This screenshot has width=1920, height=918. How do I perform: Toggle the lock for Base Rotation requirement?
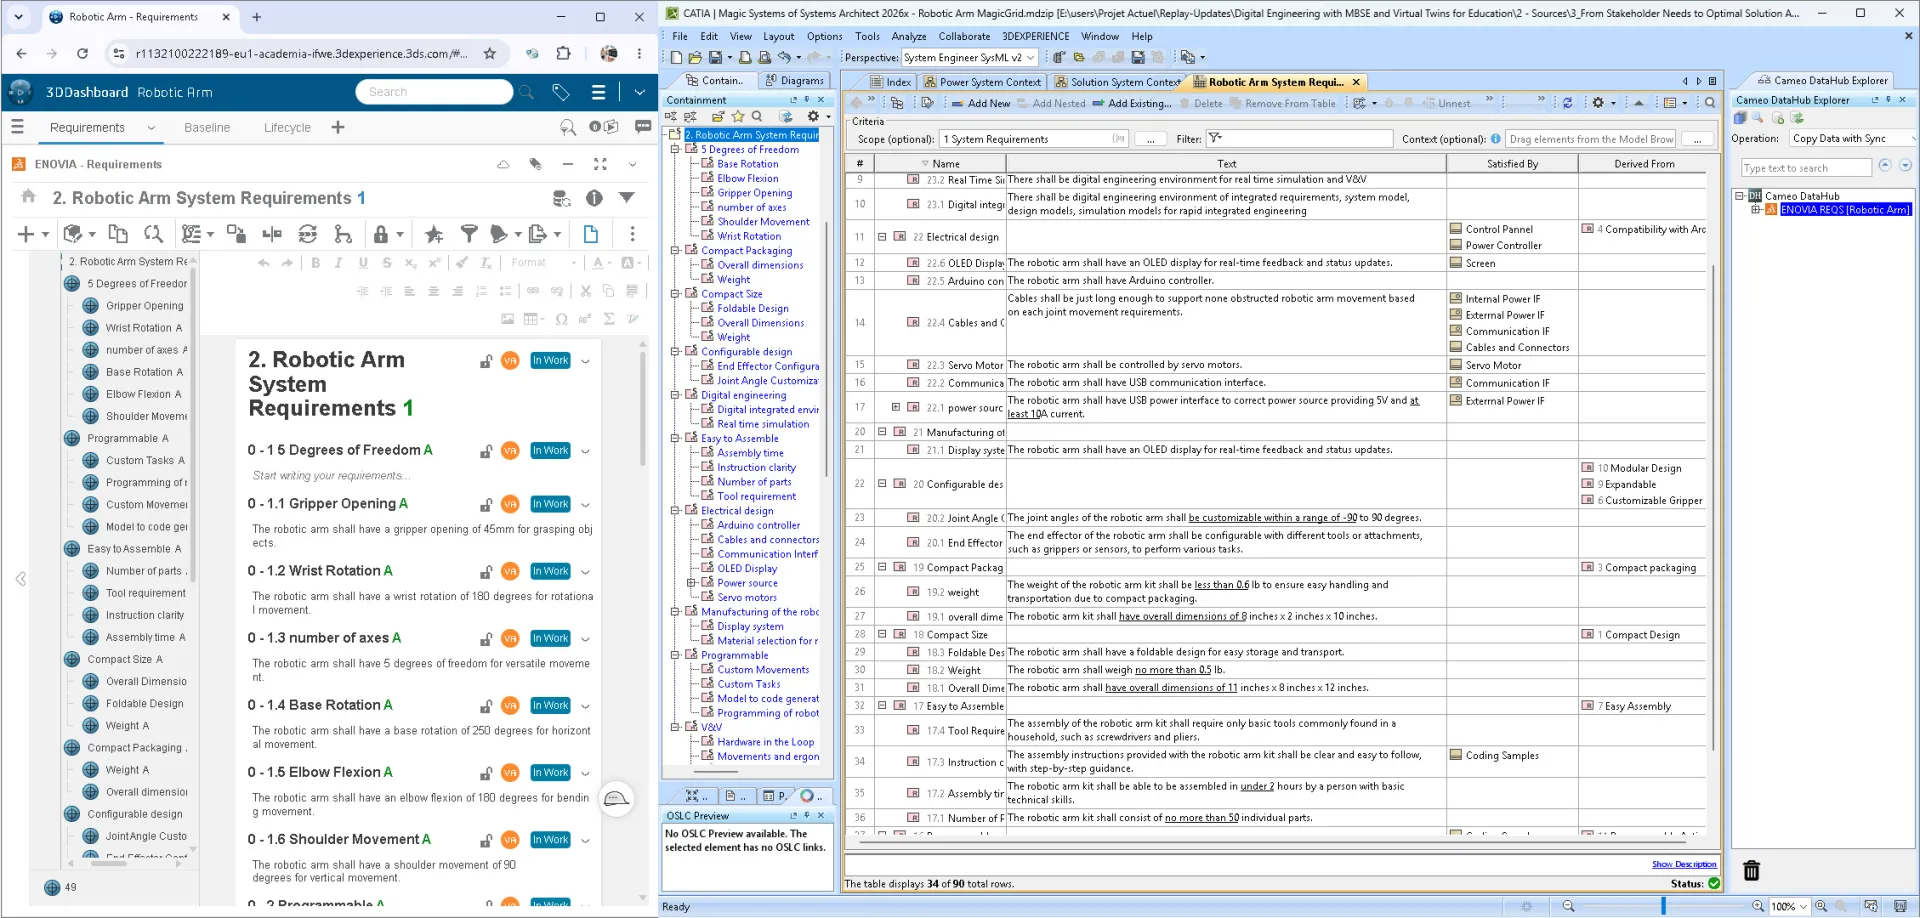click(486, 706)
